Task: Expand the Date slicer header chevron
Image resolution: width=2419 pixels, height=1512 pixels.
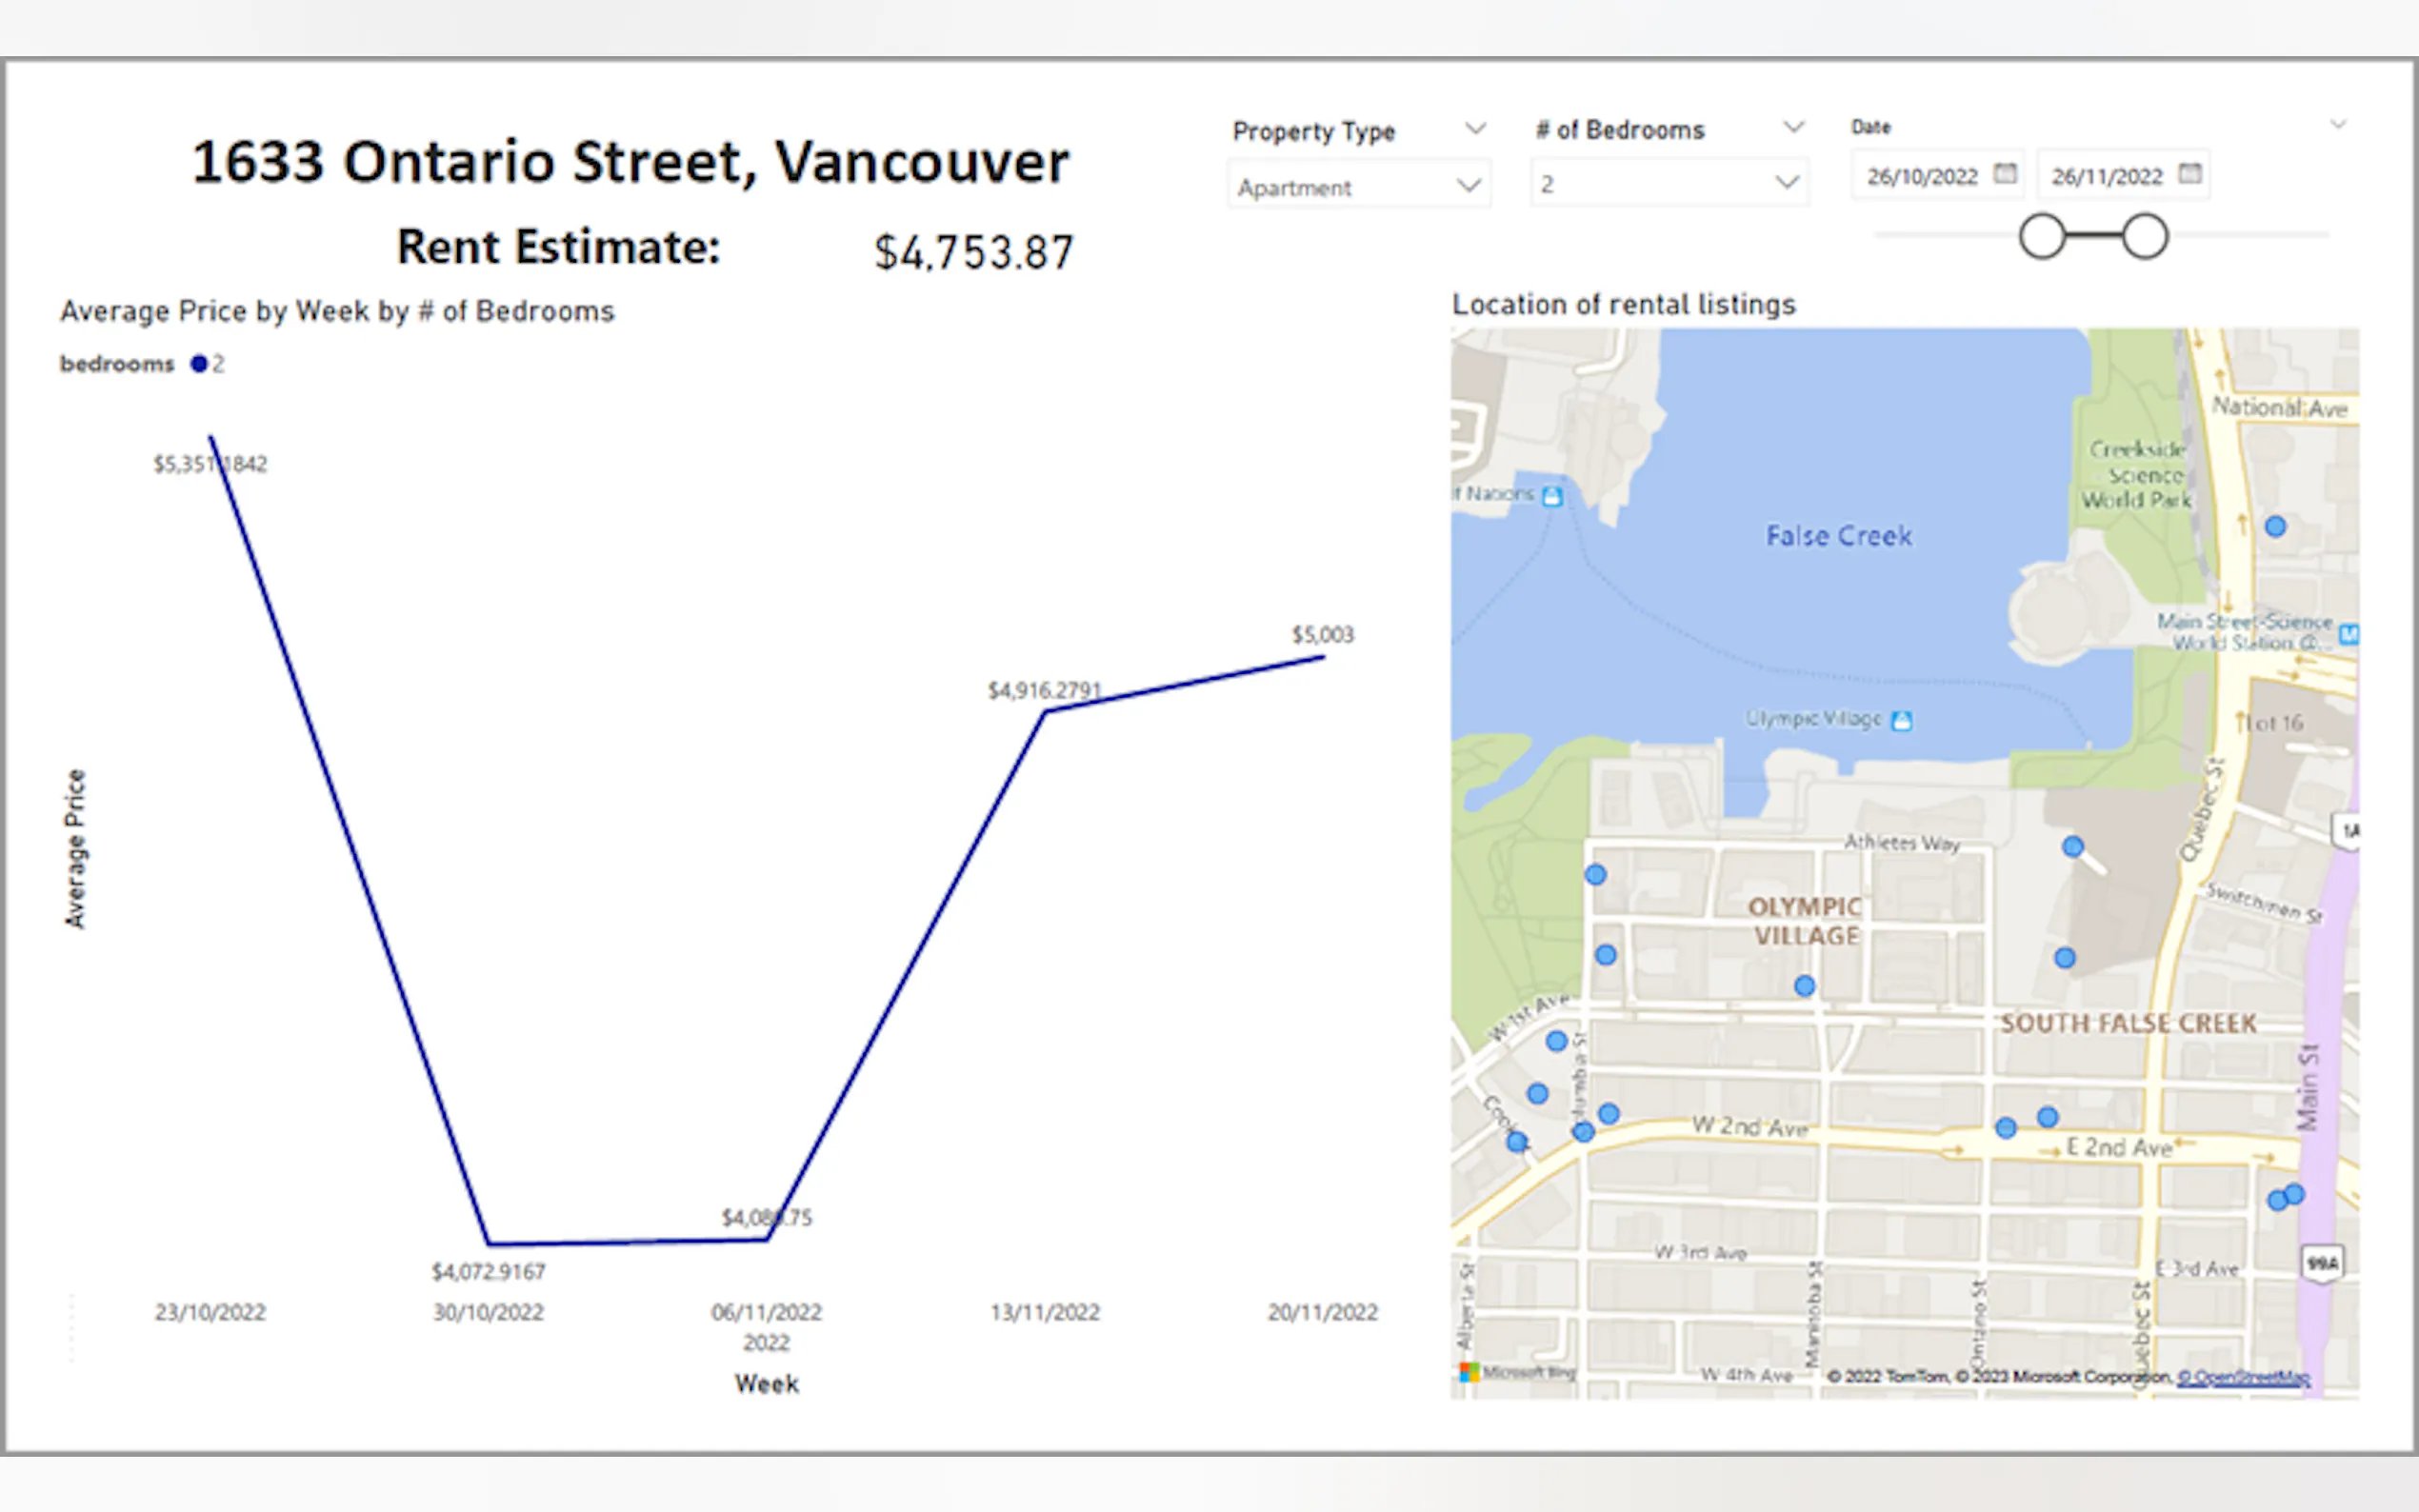Action: [2338, 125]
